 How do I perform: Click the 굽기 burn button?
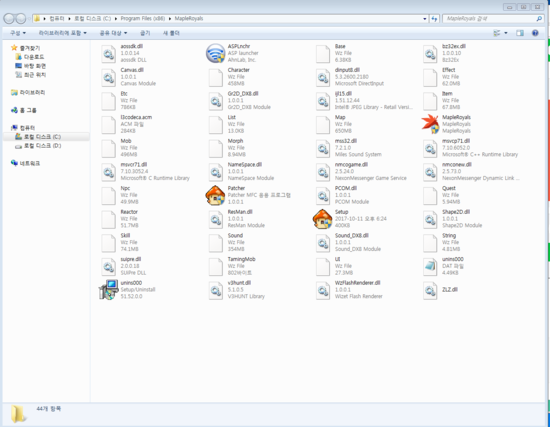[x=145, y=33]
